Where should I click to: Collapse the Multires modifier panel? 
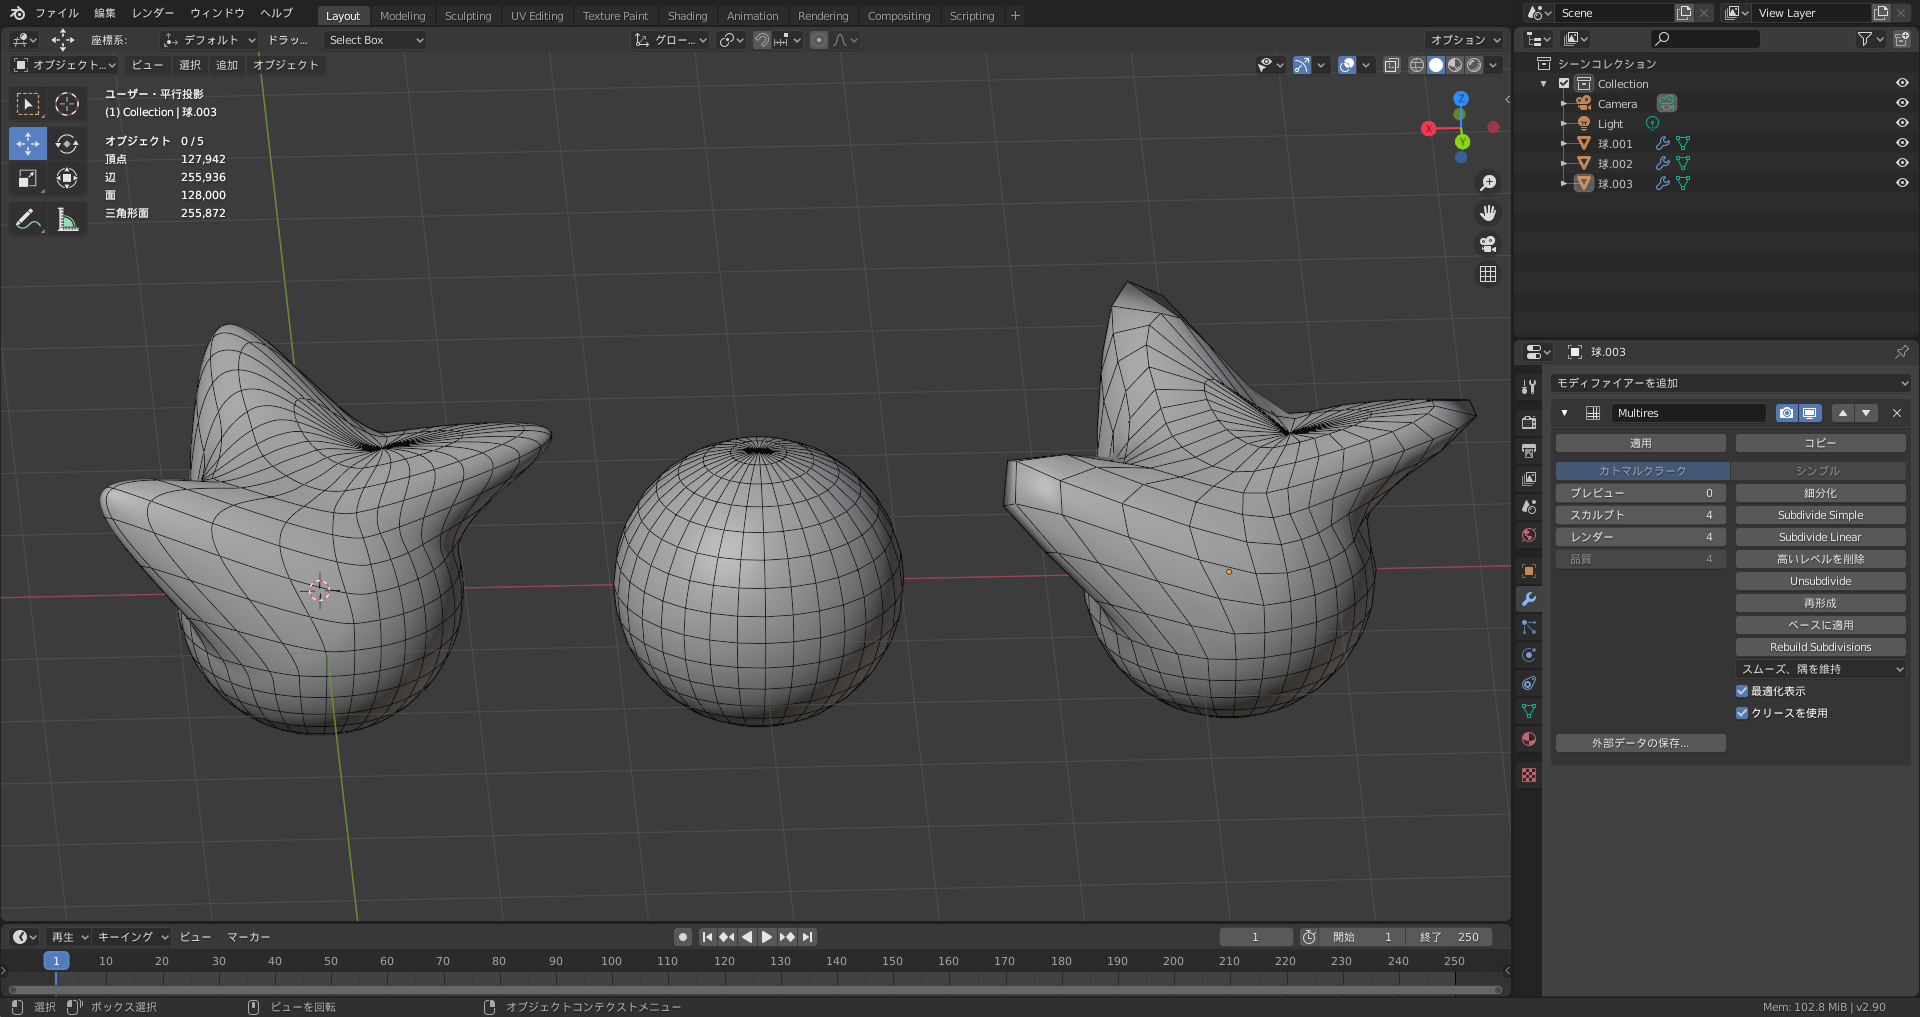click(x=1565, y=413)
